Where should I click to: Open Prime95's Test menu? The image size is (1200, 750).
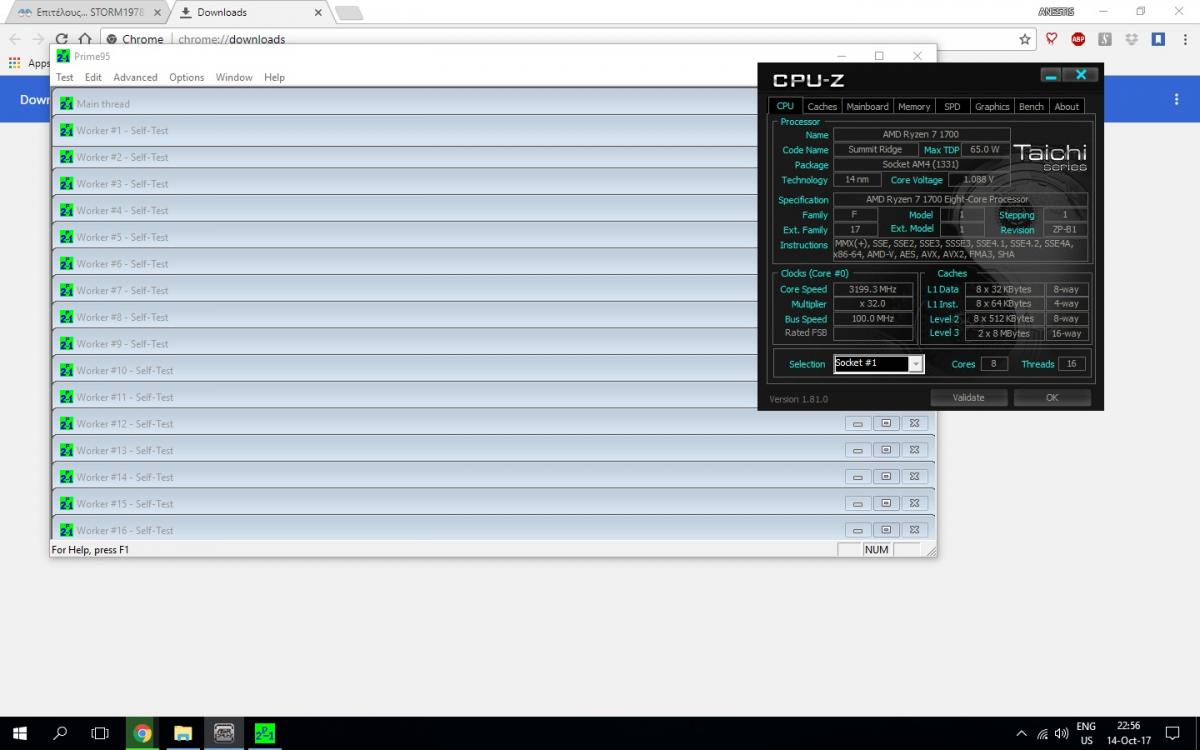64,77
